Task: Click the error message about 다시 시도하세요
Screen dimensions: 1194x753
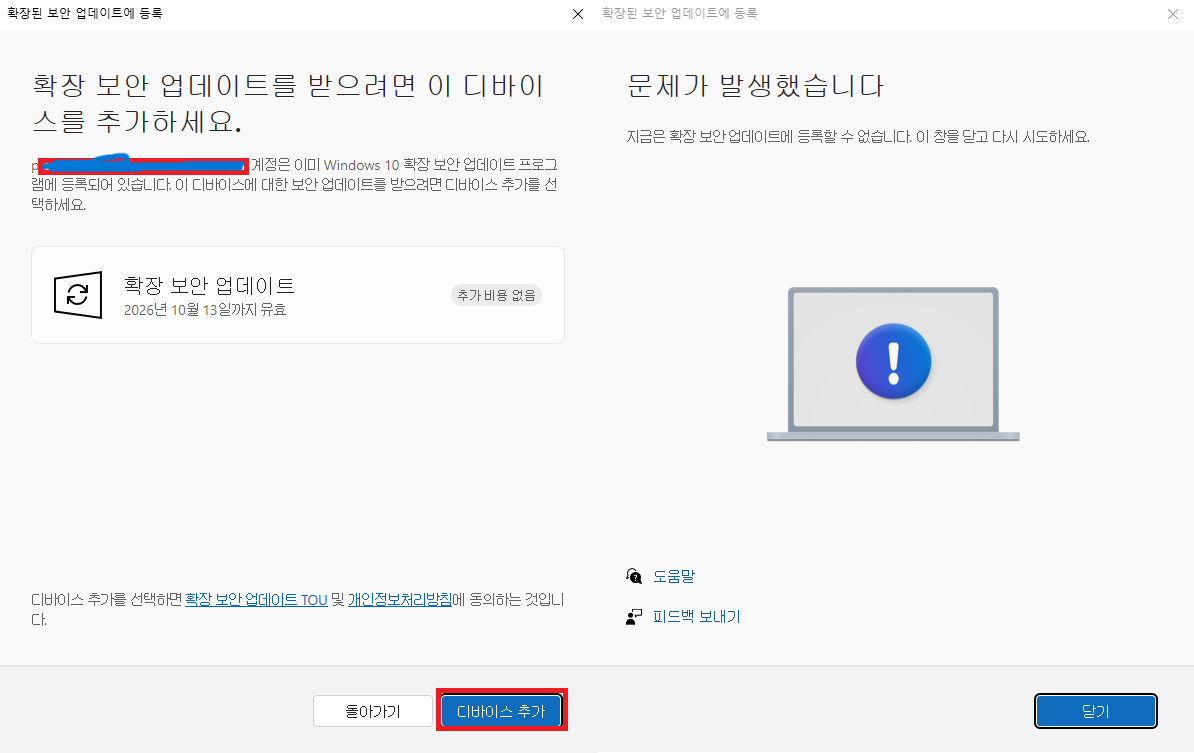Action: [x=858, y=137]
